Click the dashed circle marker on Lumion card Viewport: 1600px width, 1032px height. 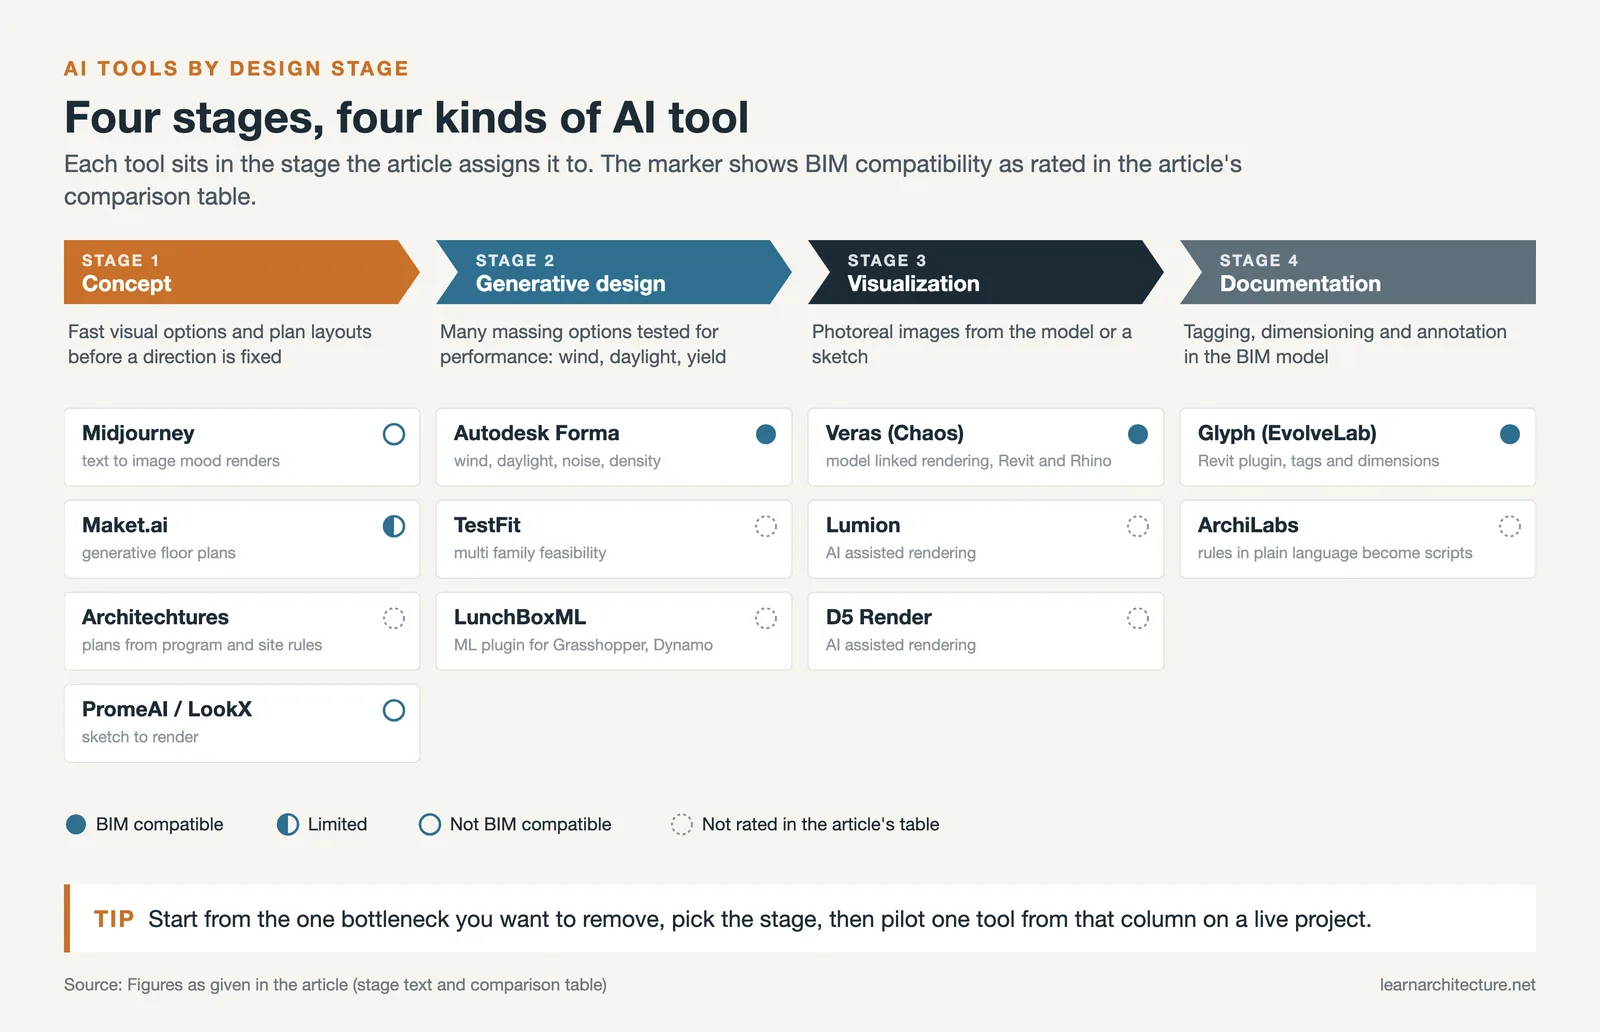[1138, 526]
